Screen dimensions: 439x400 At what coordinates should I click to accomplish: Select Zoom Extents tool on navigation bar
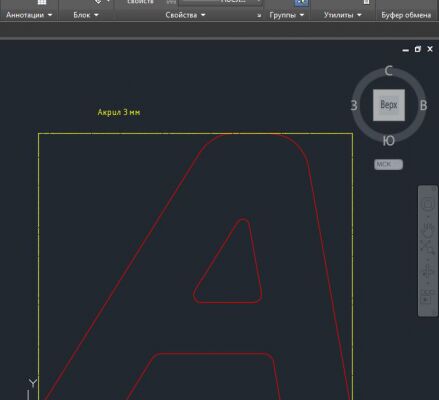point(427,247)
